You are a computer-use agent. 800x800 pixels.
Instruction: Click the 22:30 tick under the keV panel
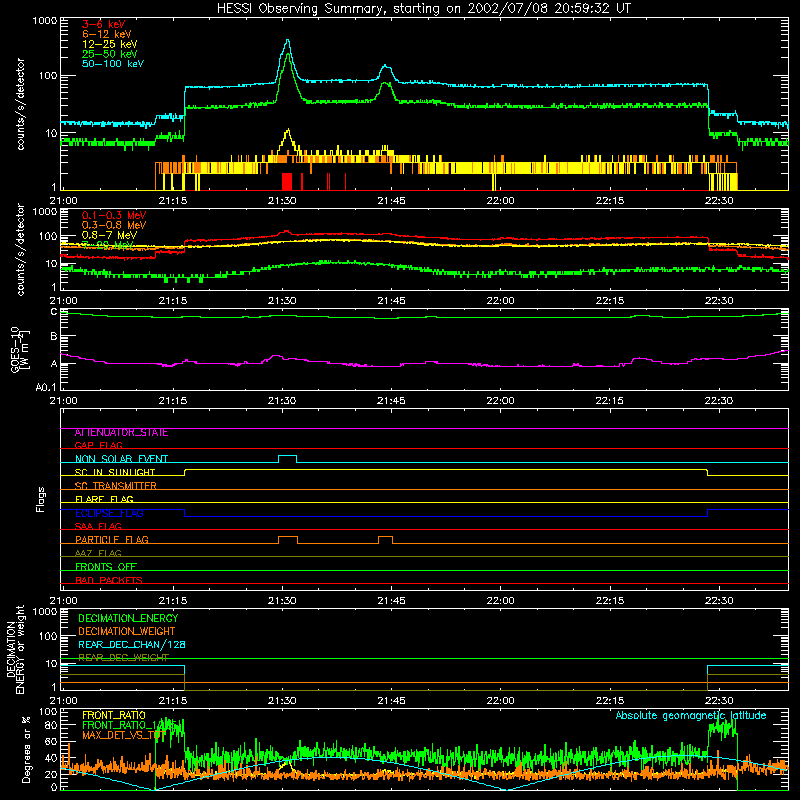click(x=719, y=201)
